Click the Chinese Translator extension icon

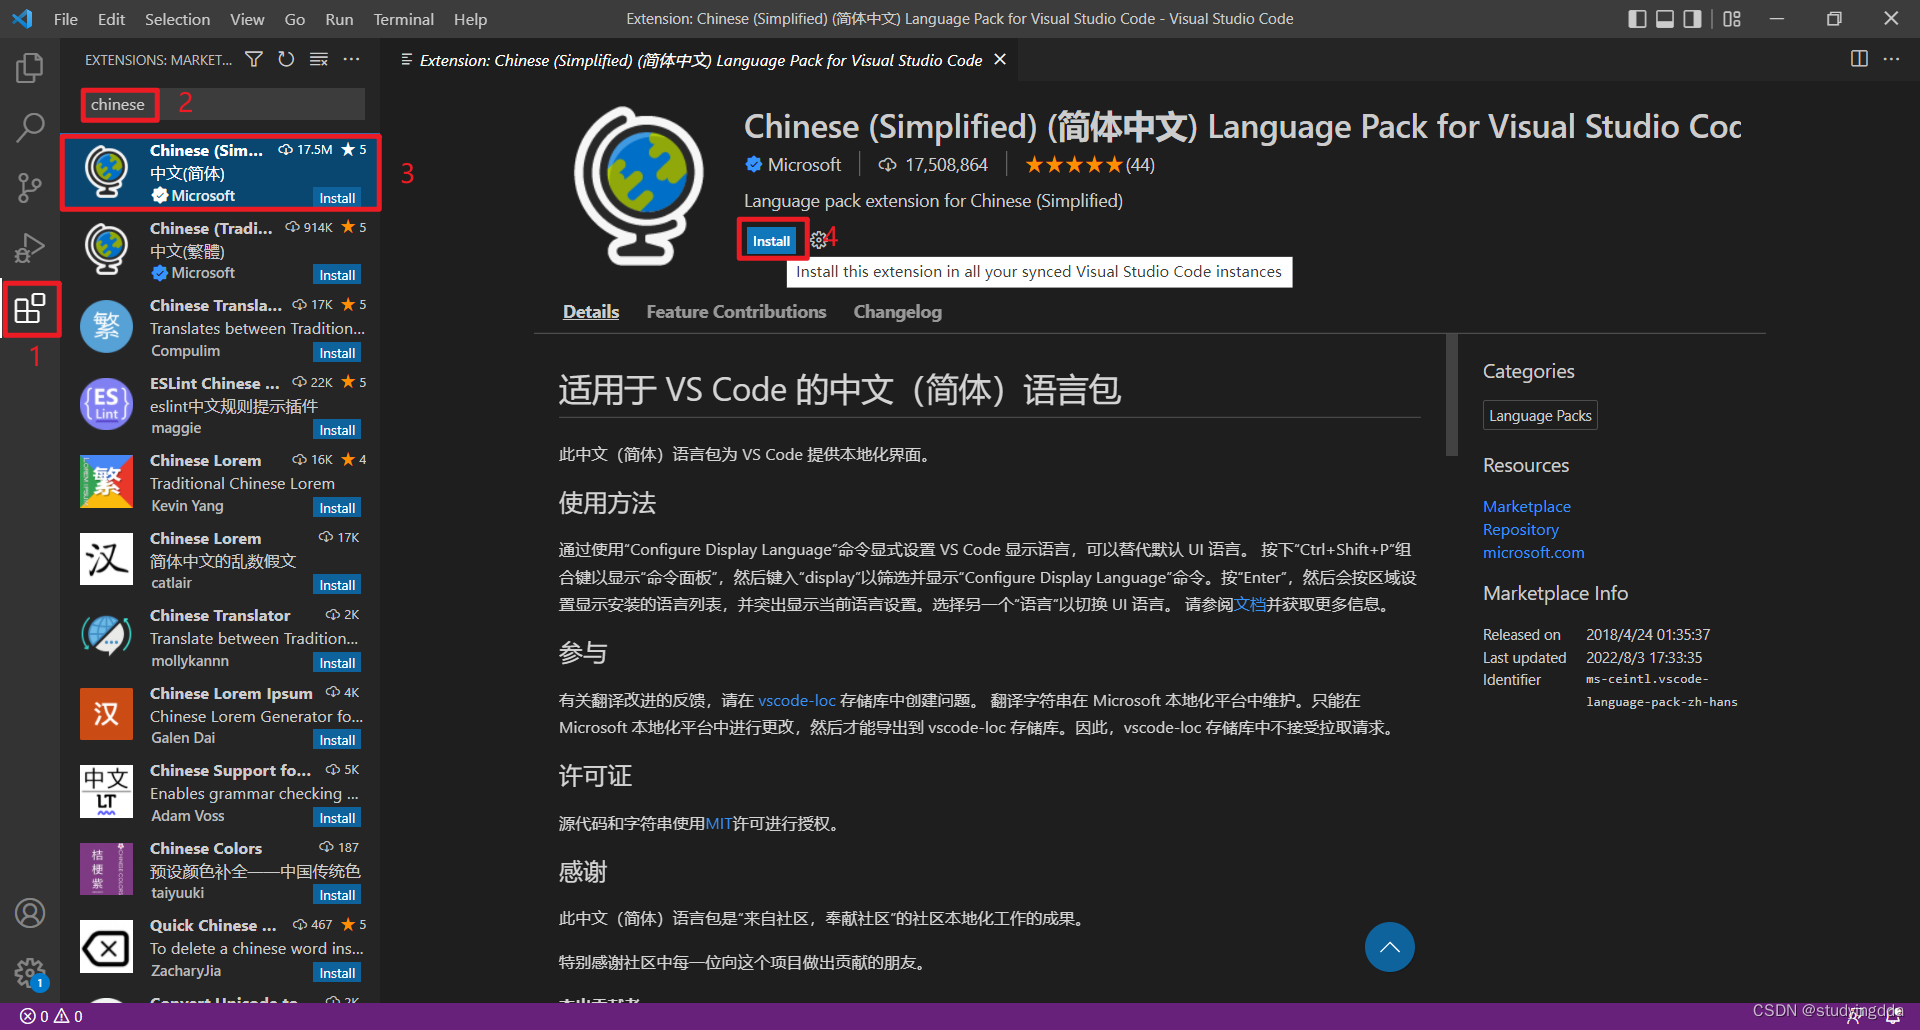[106, 636]
